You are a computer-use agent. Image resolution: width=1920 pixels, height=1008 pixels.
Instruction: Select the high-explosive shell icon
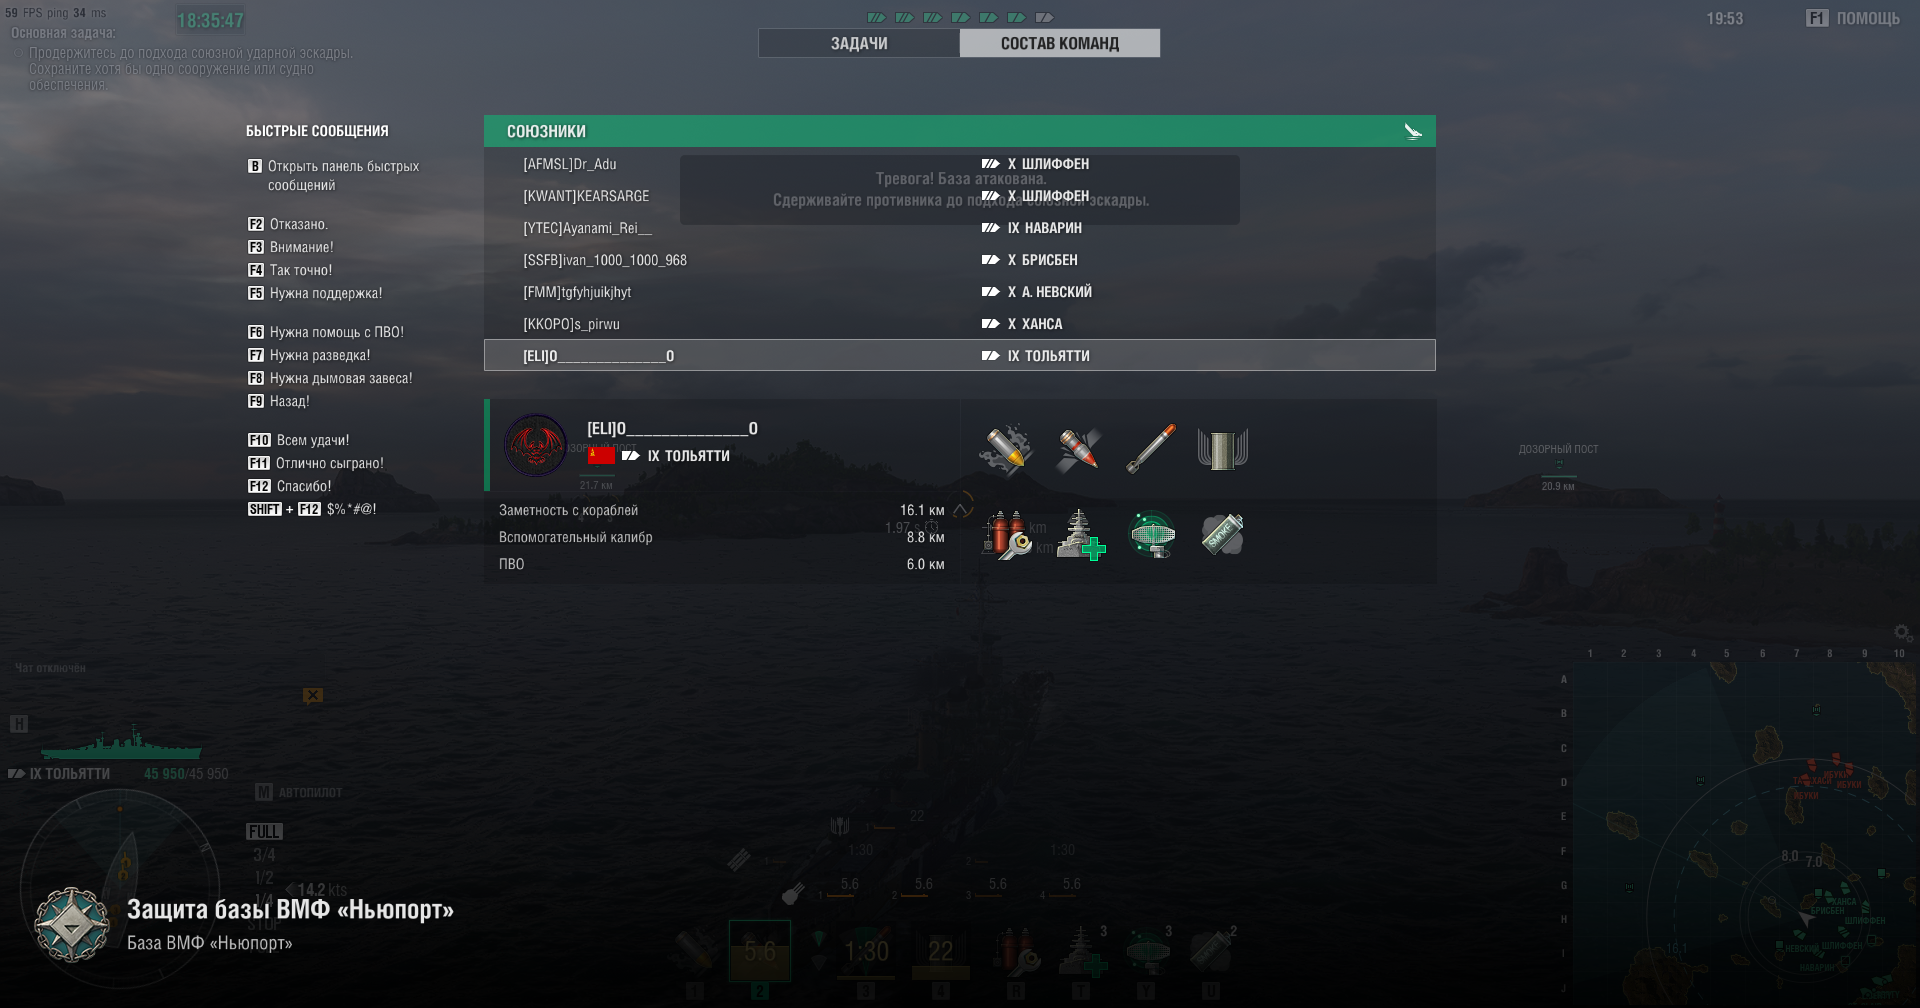(x=1006, y=448)
